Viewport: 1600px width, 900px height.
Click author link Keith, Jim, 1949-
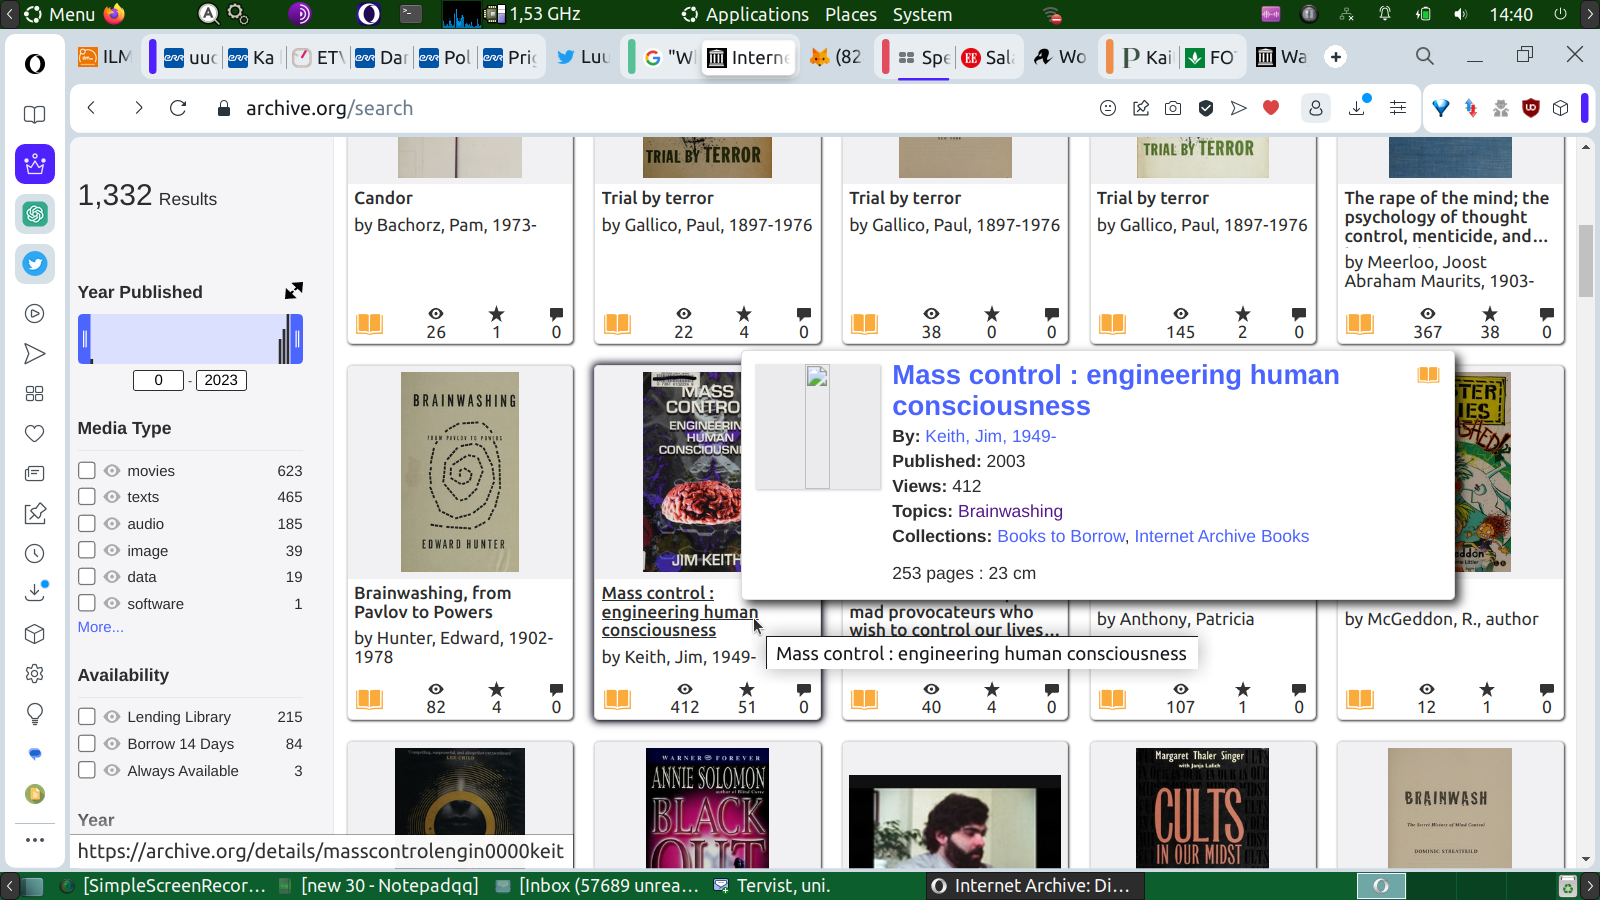(x=990, y=436)
